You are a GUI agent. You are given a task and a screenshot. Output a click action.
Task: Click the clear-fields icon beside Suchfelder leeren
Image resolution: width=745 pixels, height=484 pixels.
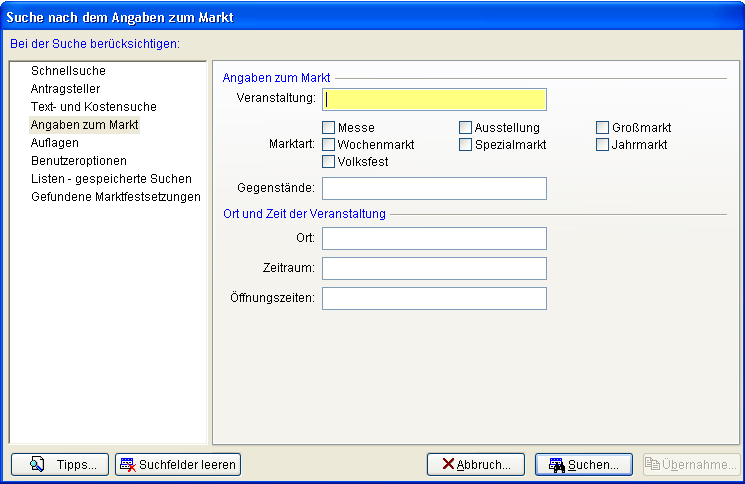(127, 464)
